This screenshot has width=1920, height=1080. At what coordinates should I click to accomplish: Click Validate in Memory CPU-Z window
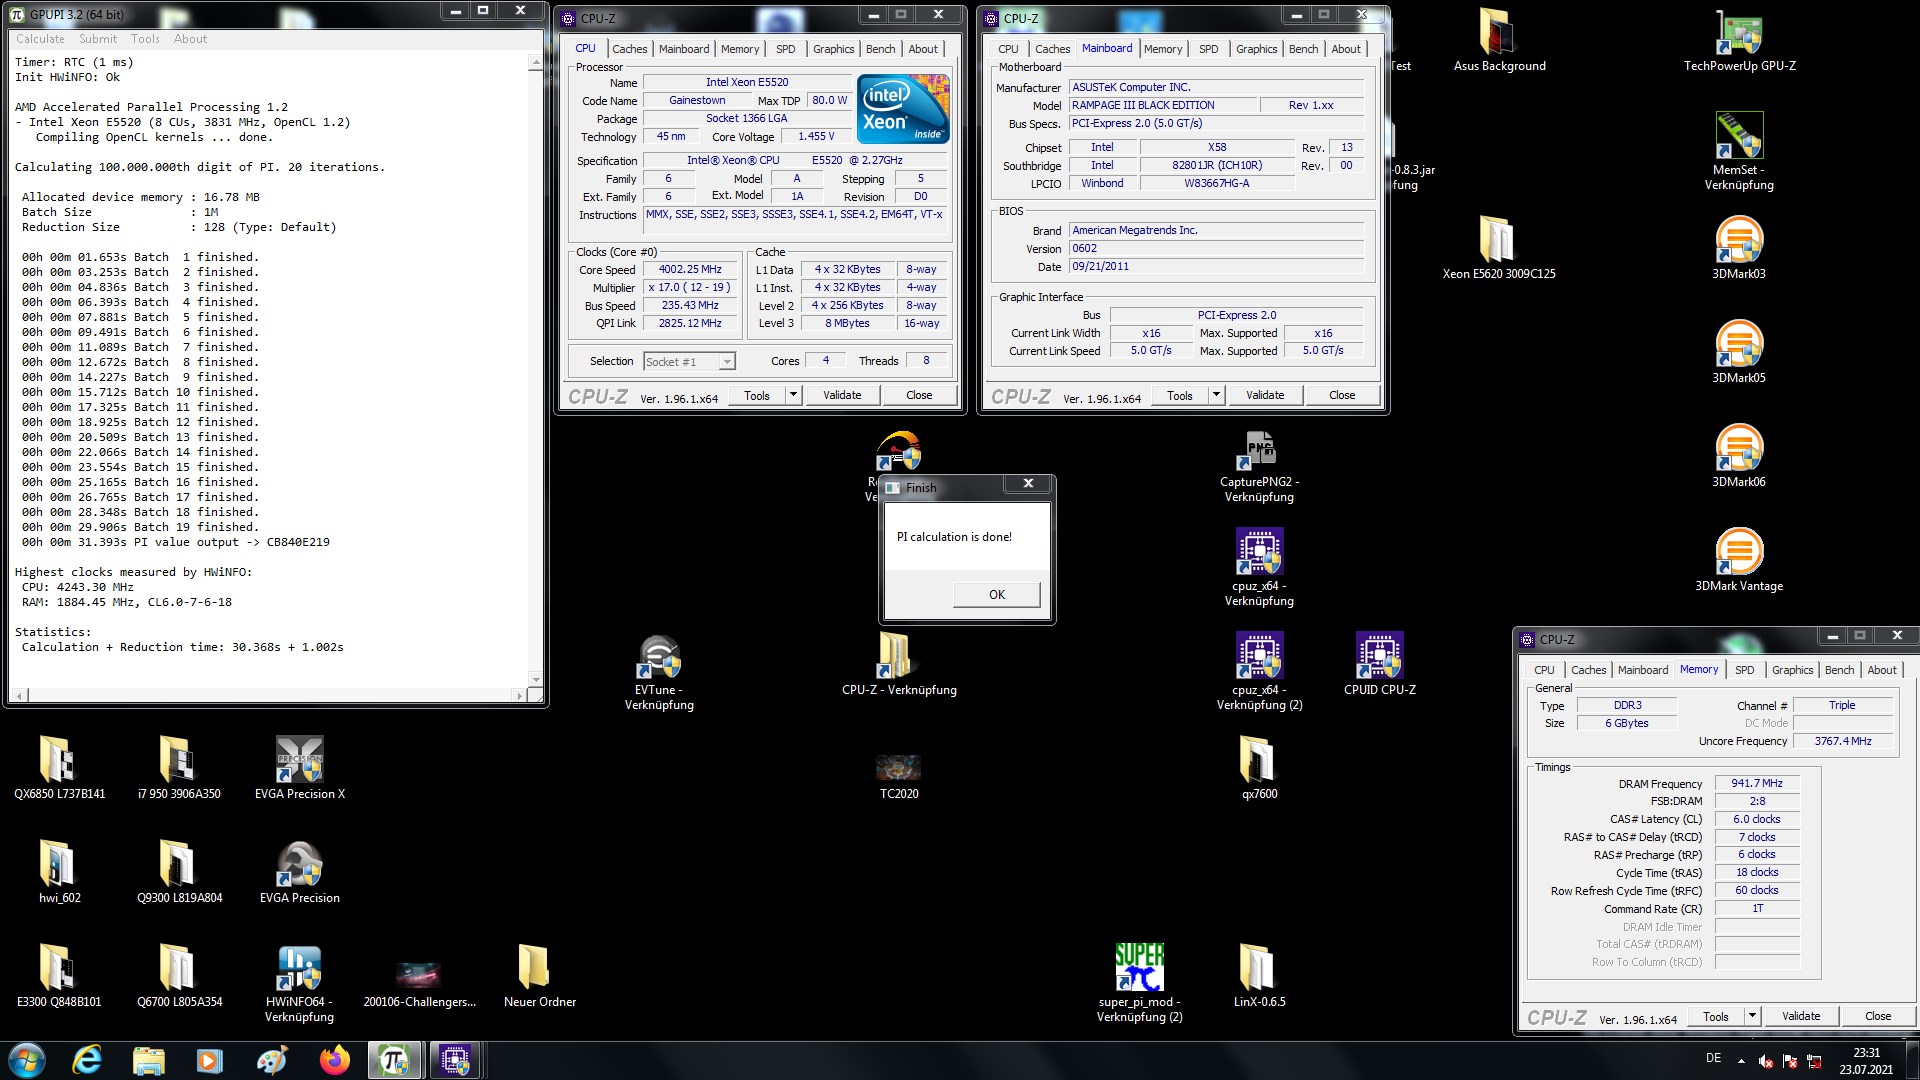(x=1801, y=1017)
